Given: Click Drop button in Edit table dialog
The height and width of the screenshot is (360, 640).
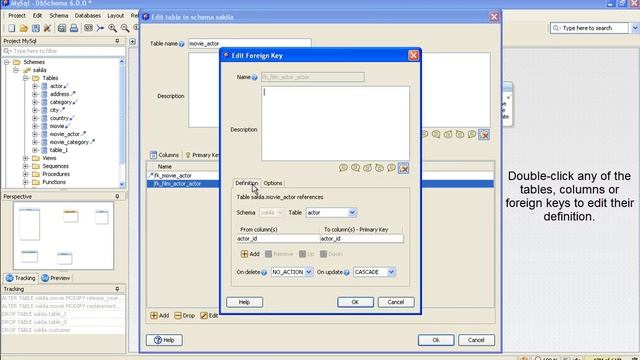Looking at the screenshot, I should (x=184, y=316).
